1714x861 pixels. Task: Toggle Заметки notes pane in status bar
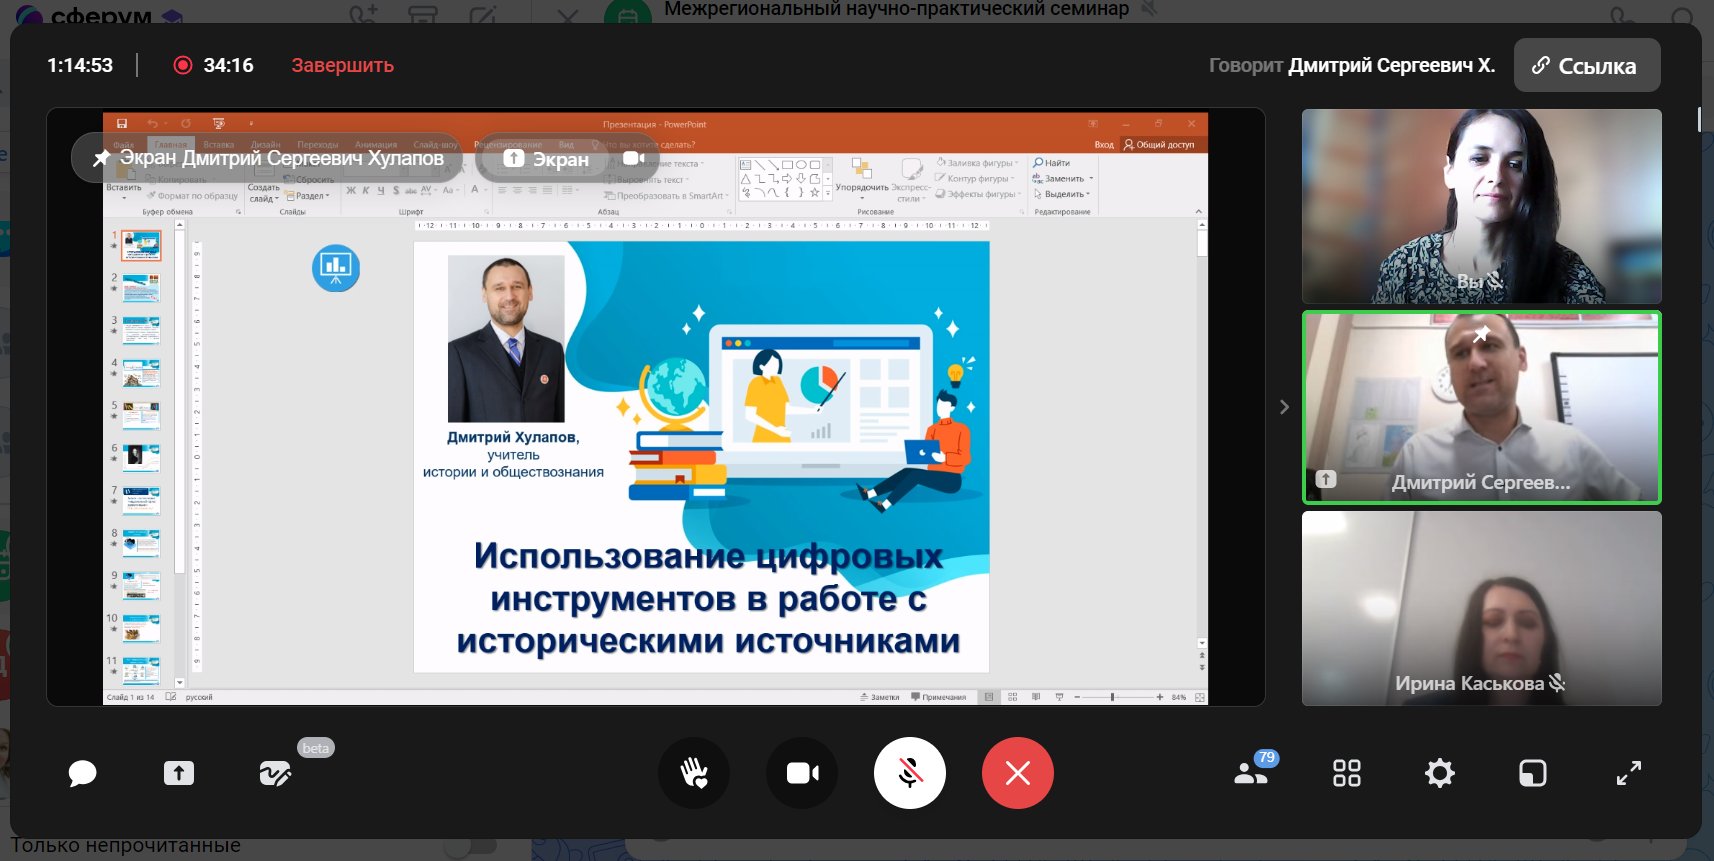[880, 697]
